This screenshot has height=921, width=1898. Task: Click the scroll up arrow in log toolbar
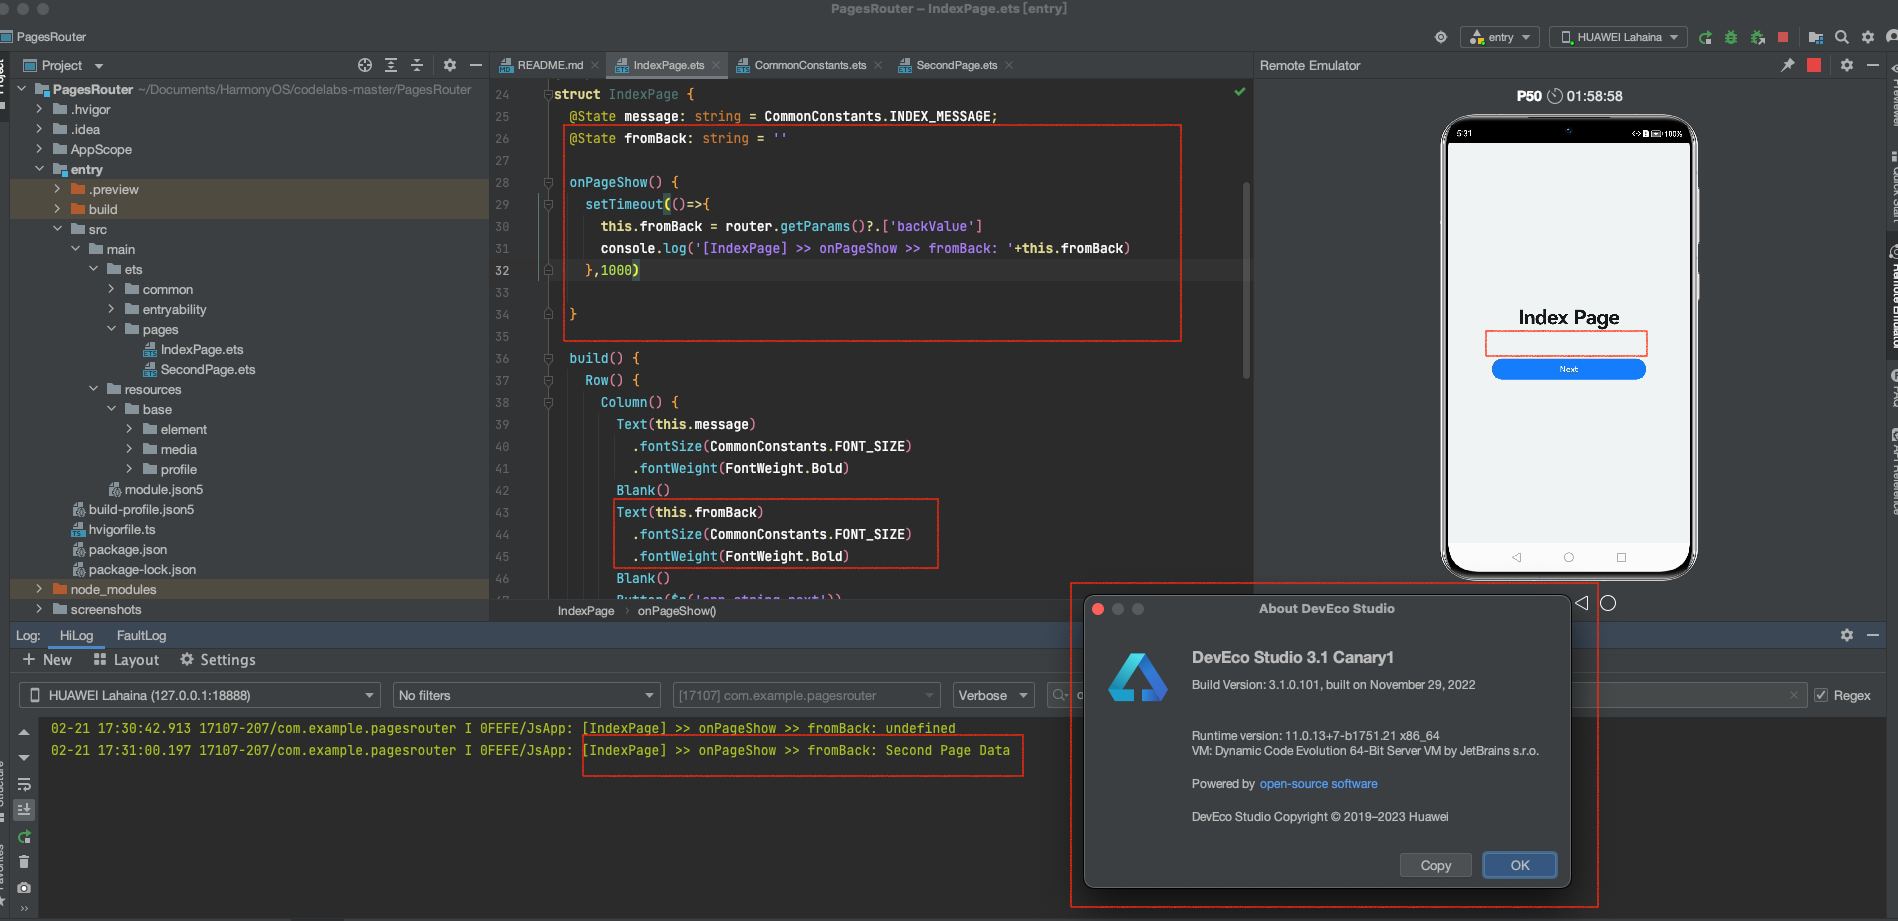point(24,732)
